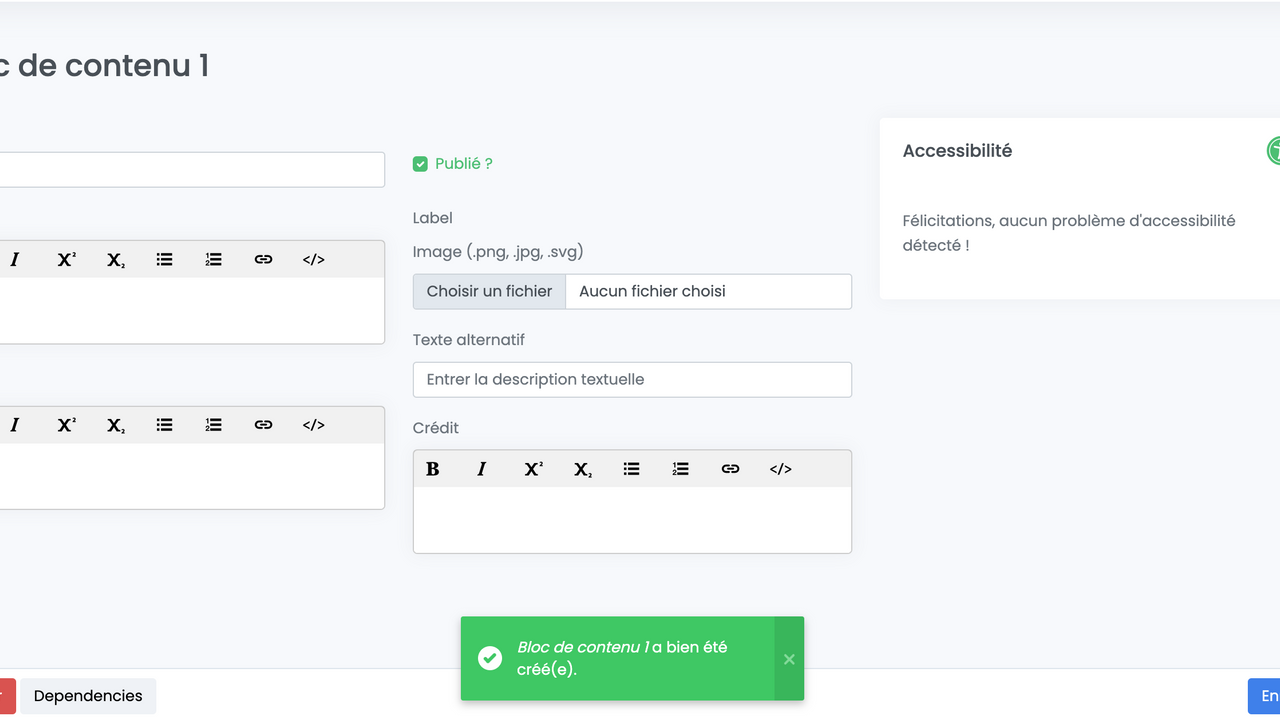
Task: Click into the Texte alternatif field
Action: pos(632,380)
